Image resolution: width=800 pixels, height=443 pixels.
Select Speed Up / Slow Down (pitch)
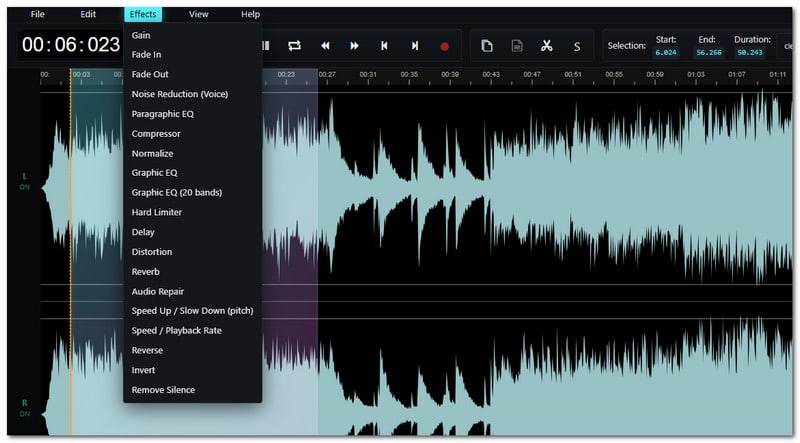[x=192, y=311]
